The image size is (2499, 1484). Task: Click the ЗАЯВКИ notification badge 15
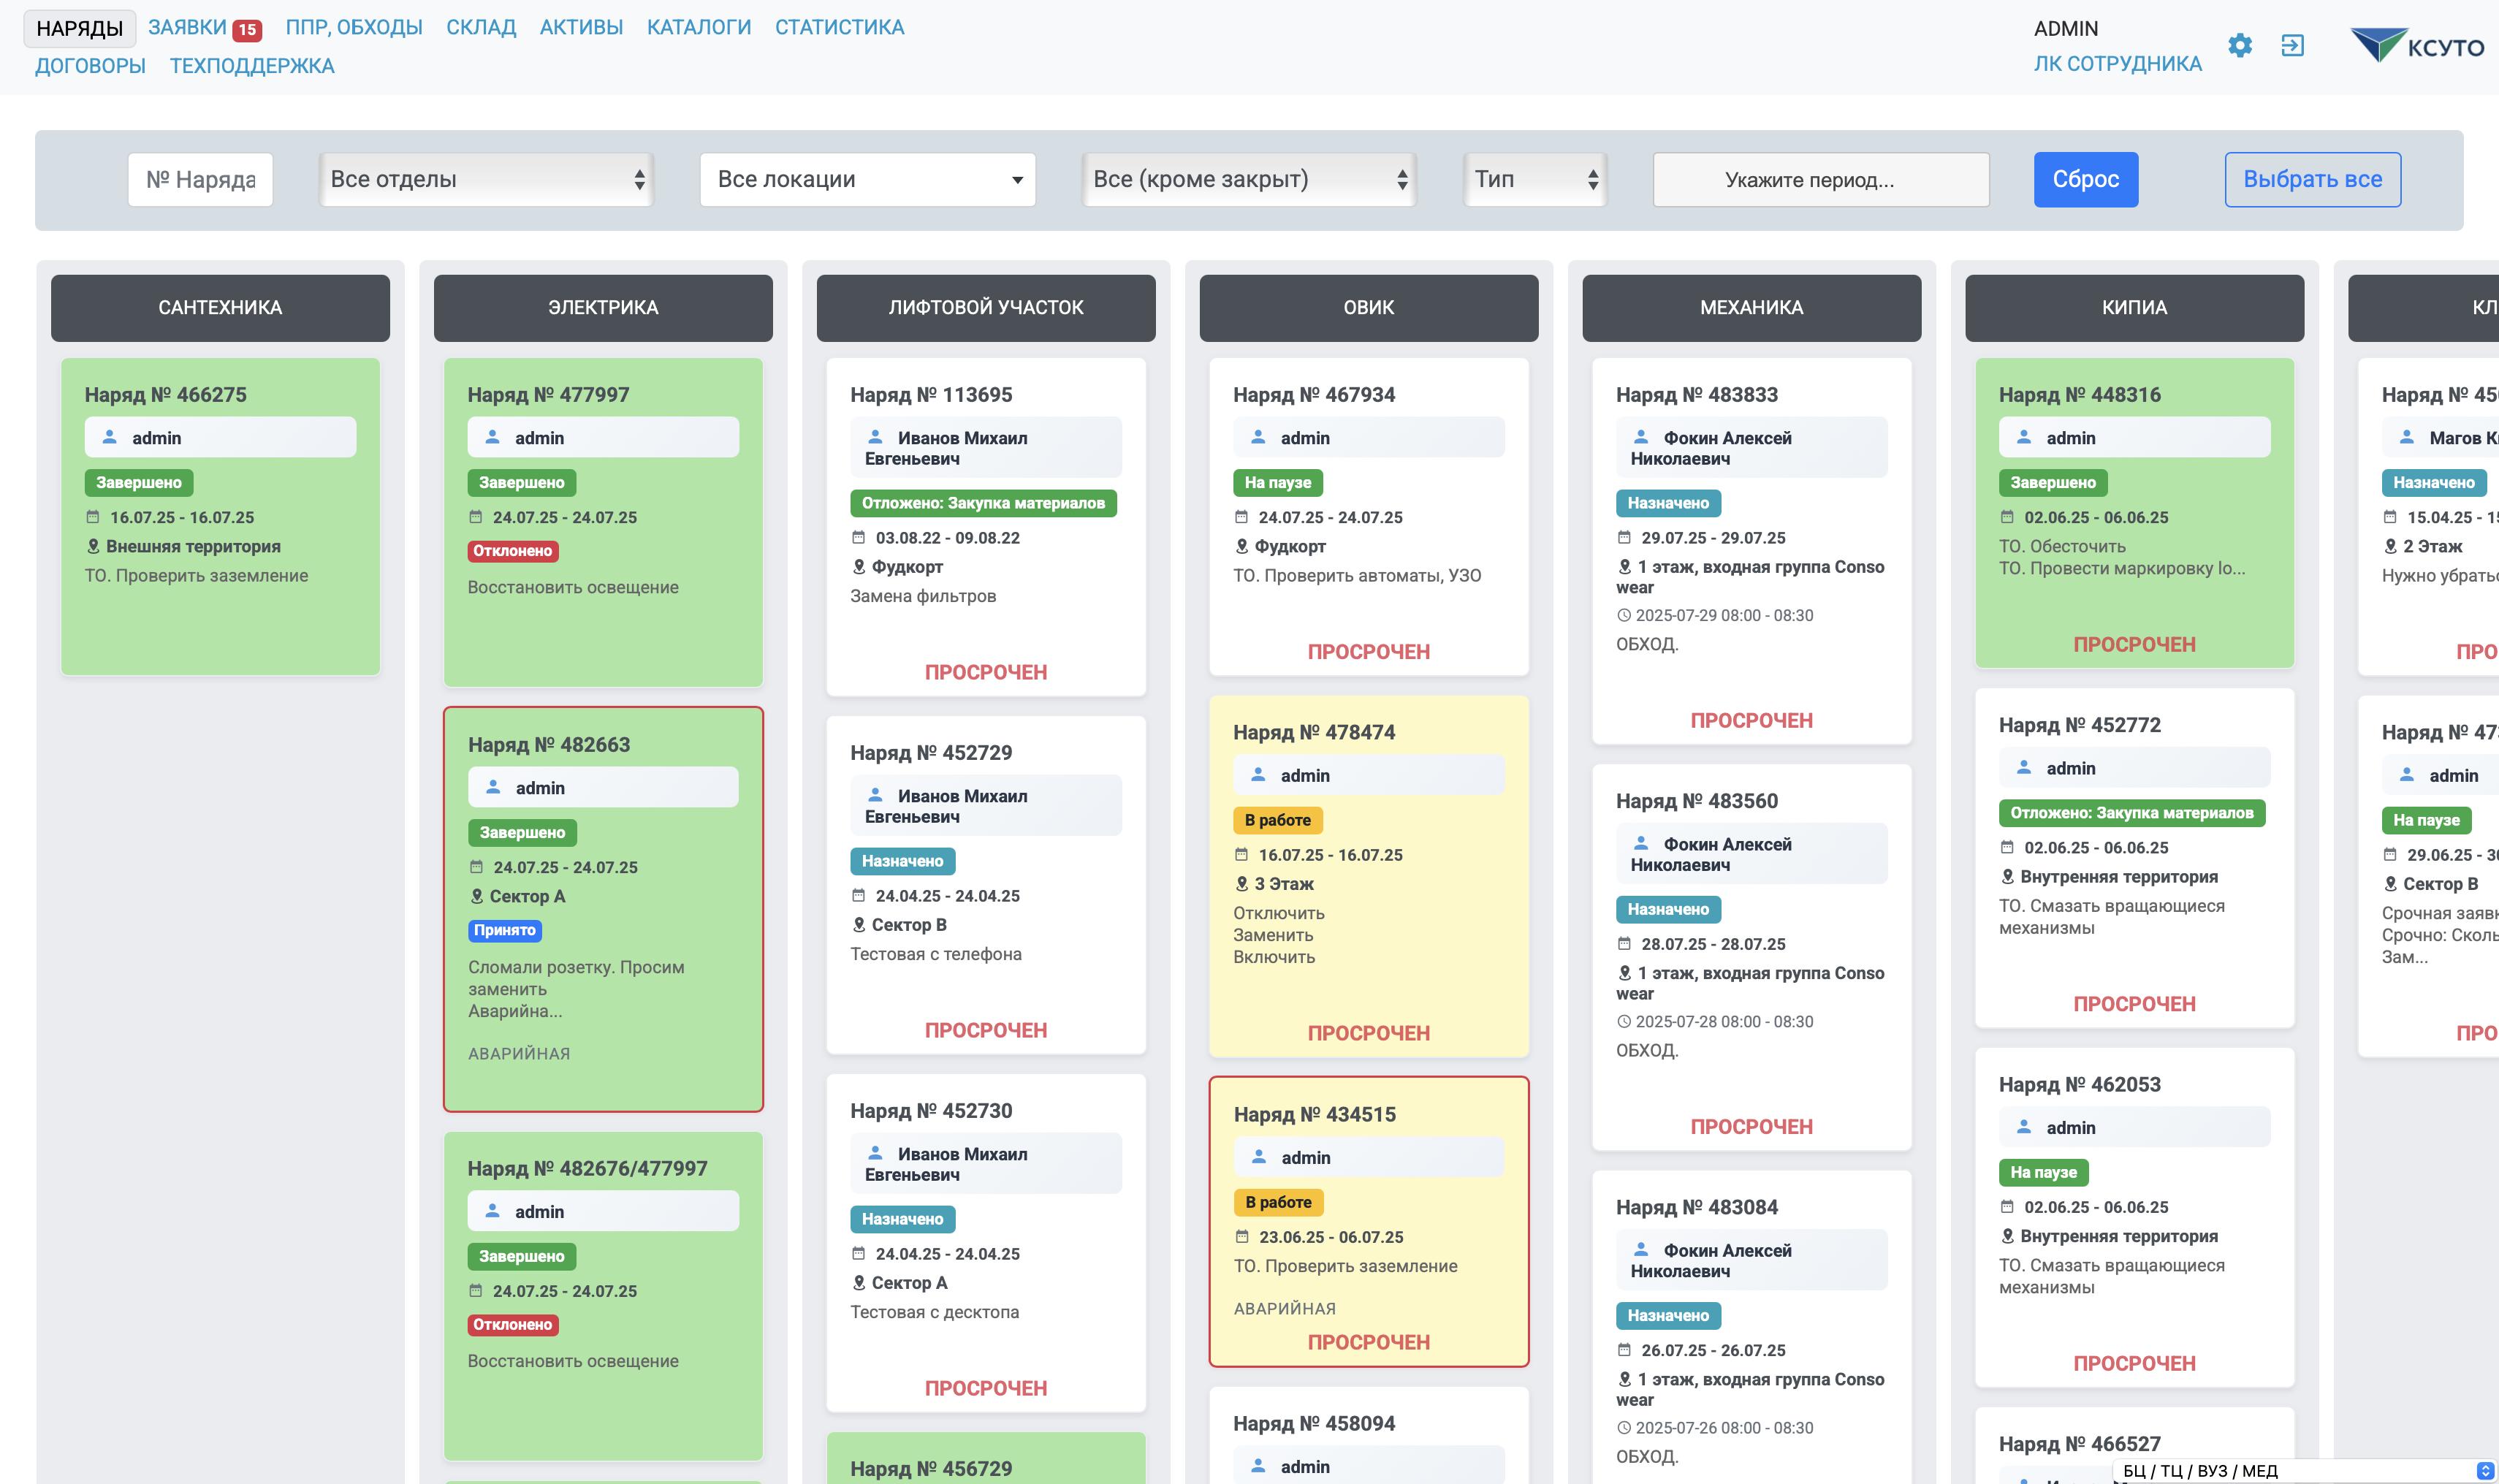coord(247,30)
